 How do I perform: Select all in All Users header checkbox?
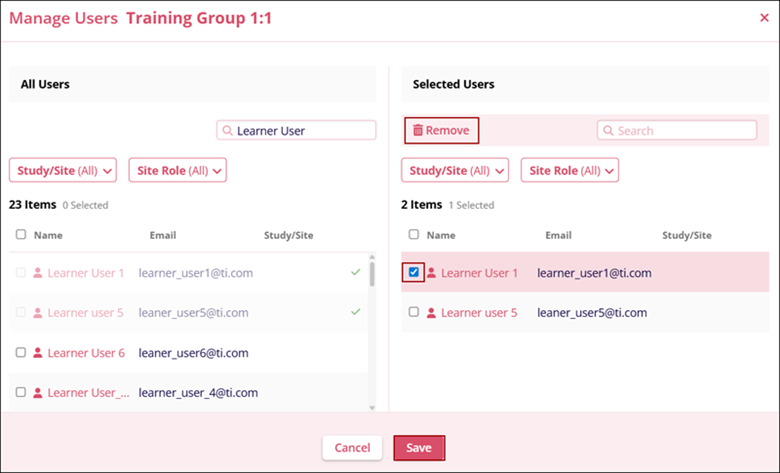21,235
